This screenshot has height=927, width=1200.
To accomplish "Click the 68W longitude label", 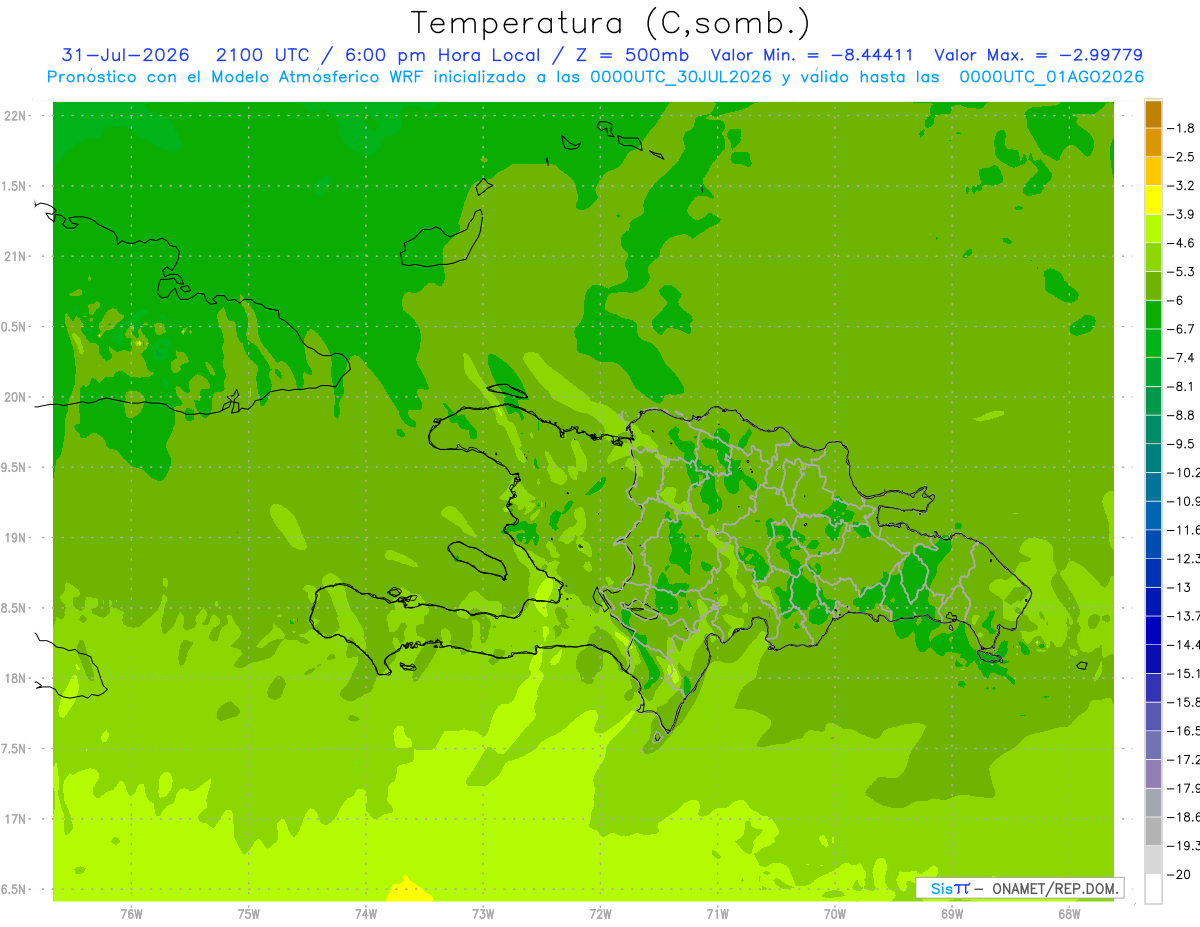I will tap(1069, 913).
